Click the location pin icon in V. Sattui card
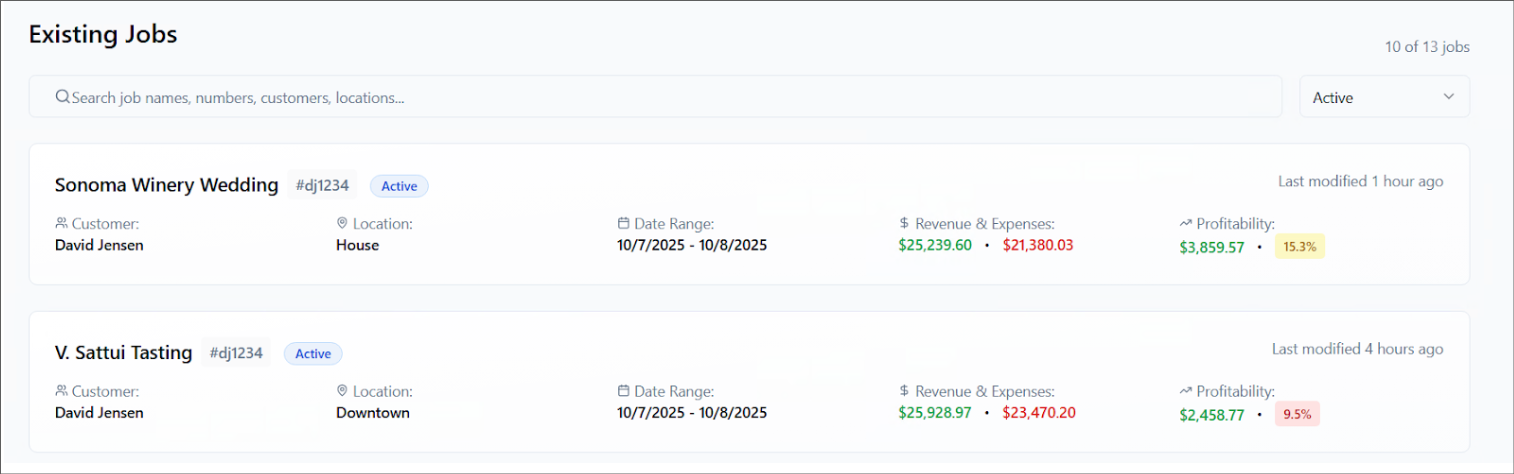The image size is (1514, 474). [x=342, y=392]
